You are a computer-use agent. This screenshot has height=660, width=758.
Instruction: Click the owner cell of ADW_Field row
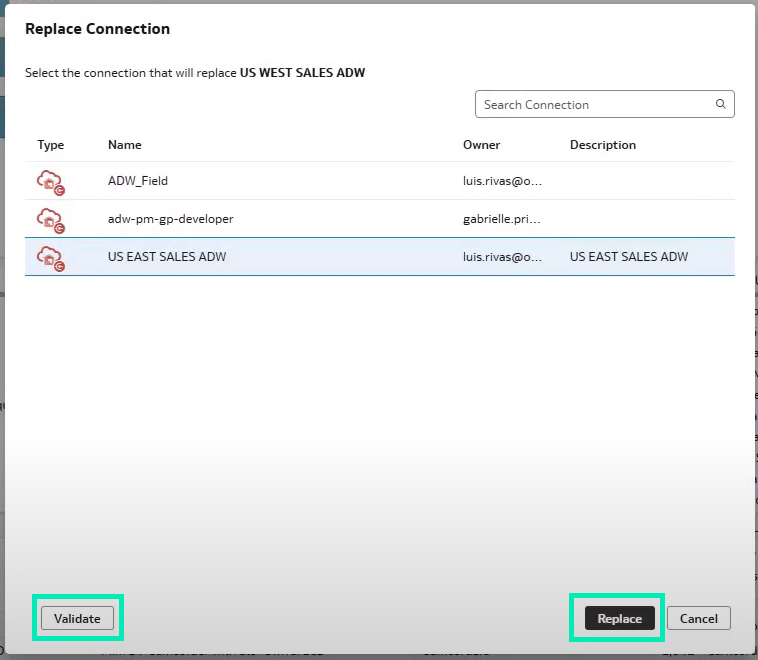click(503, 181)
